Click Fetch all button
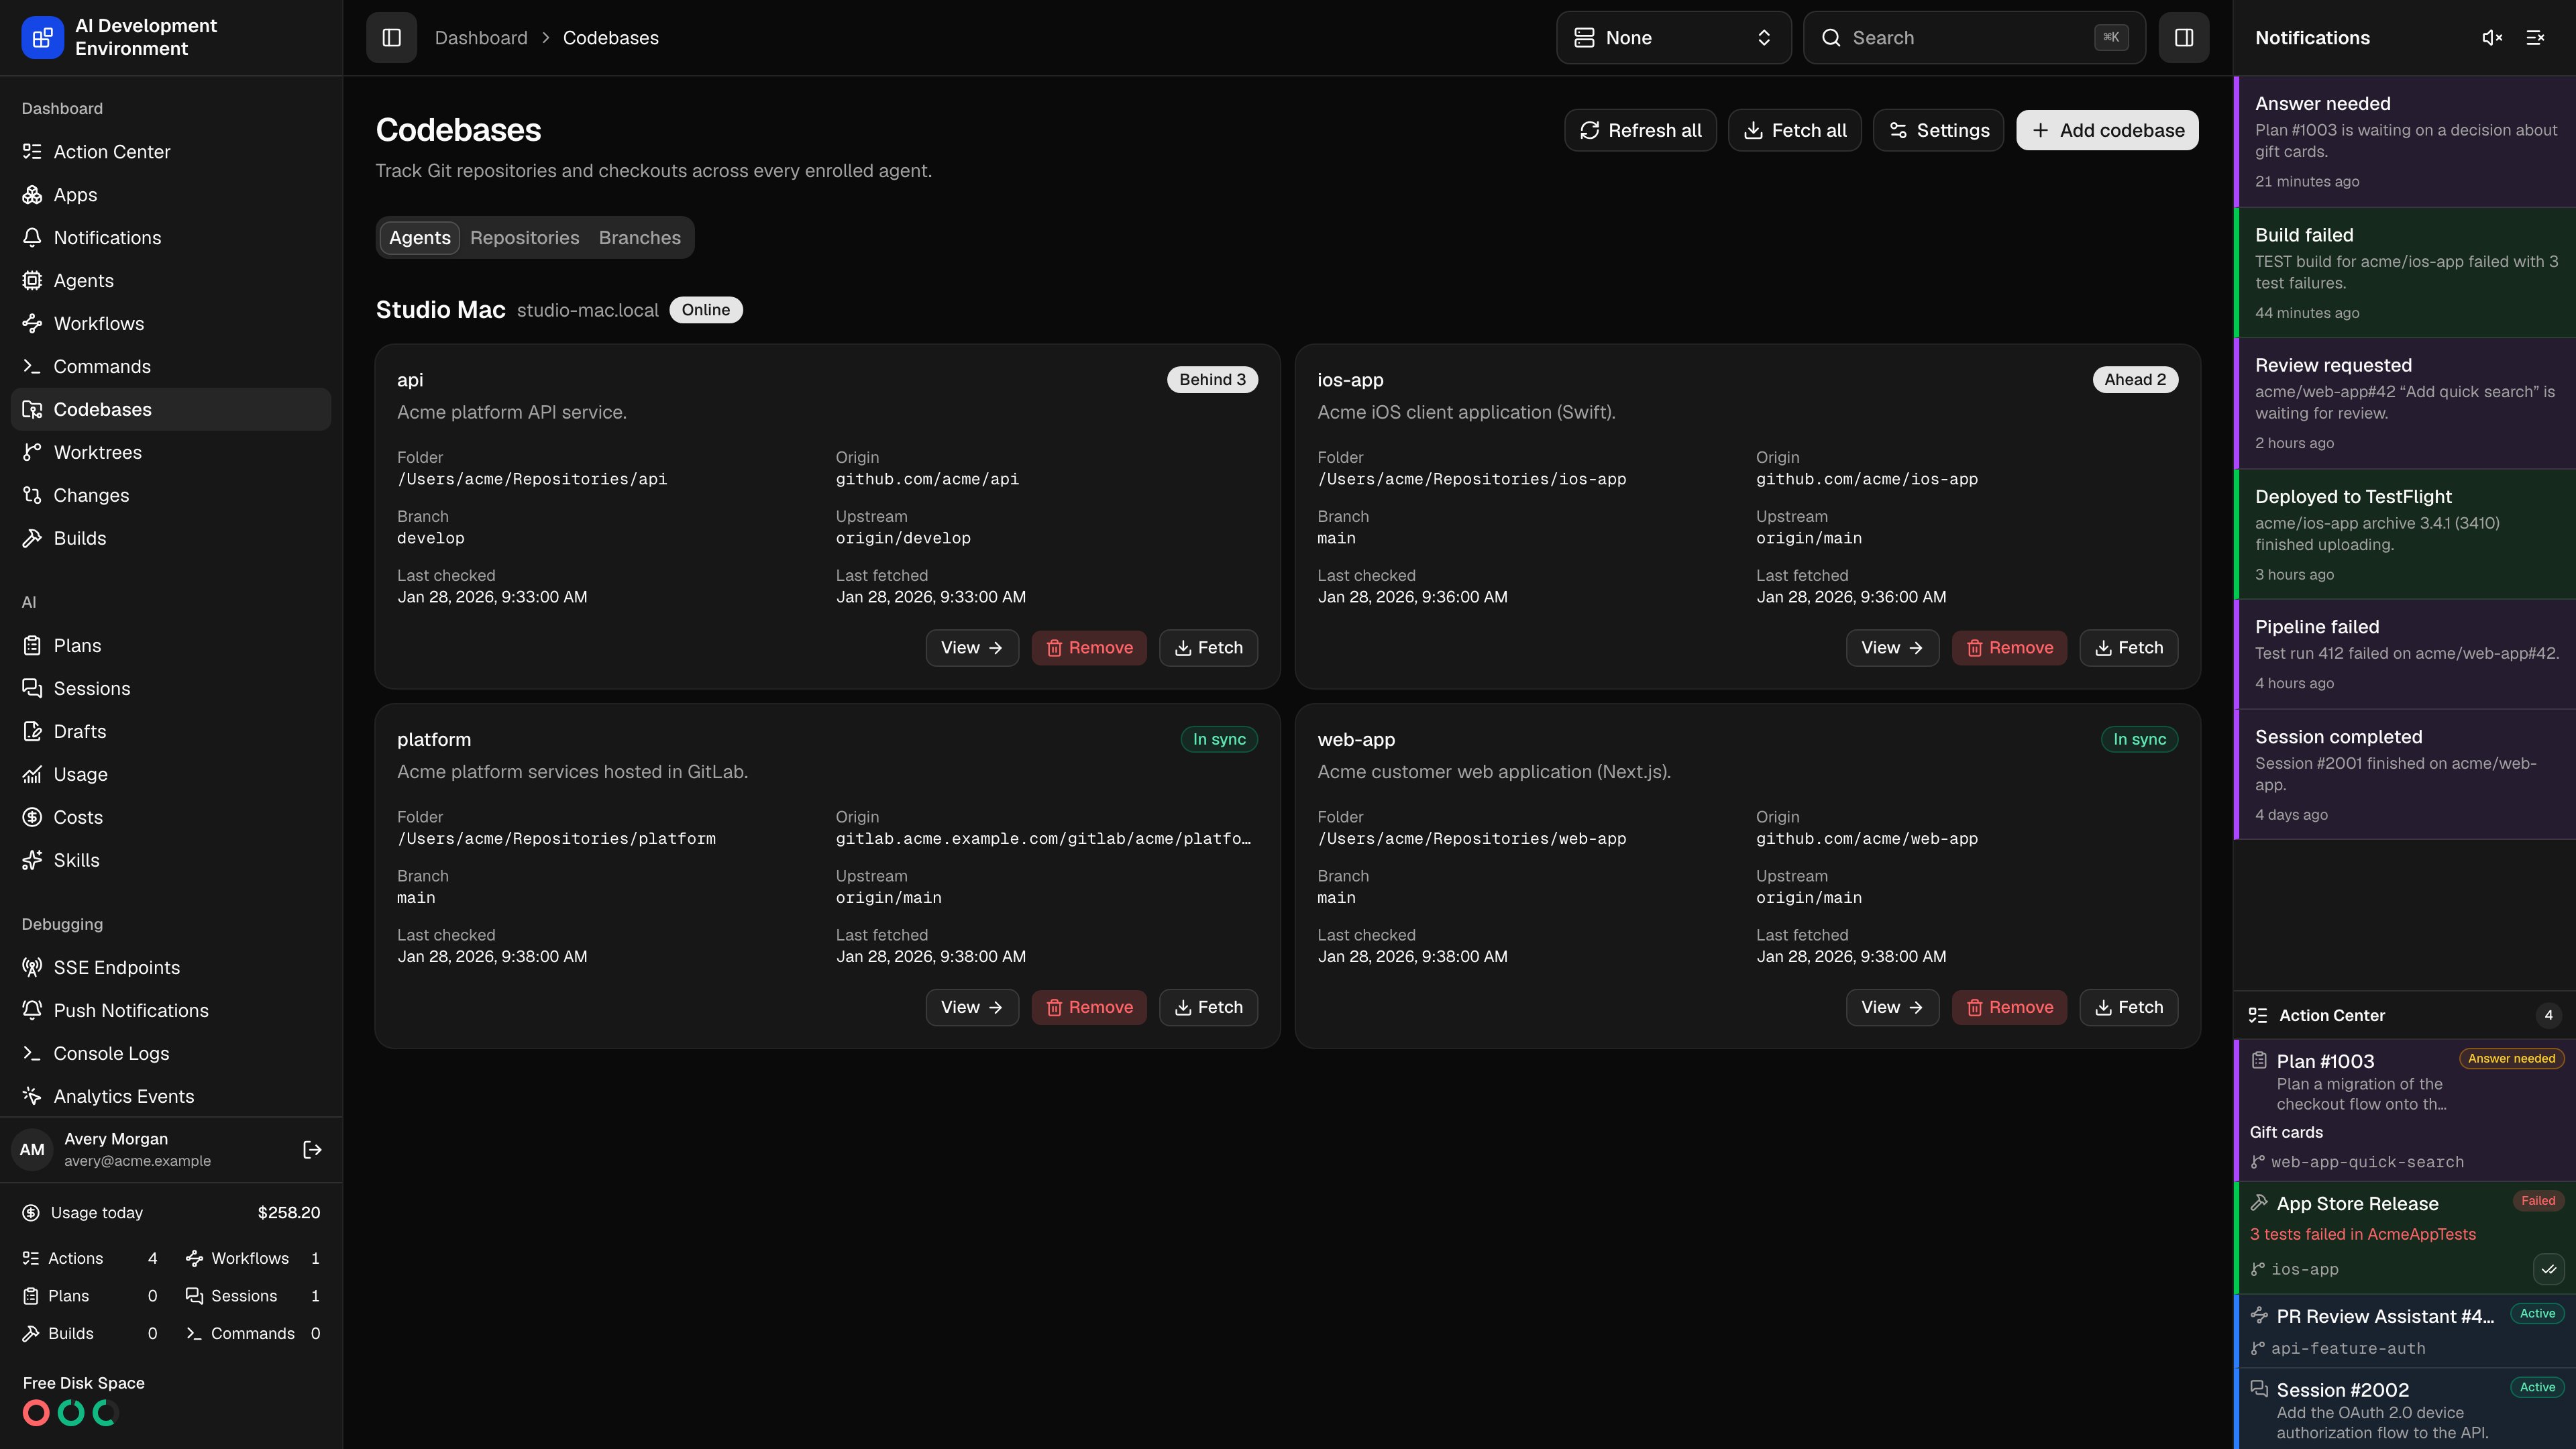 point(1794,130)
